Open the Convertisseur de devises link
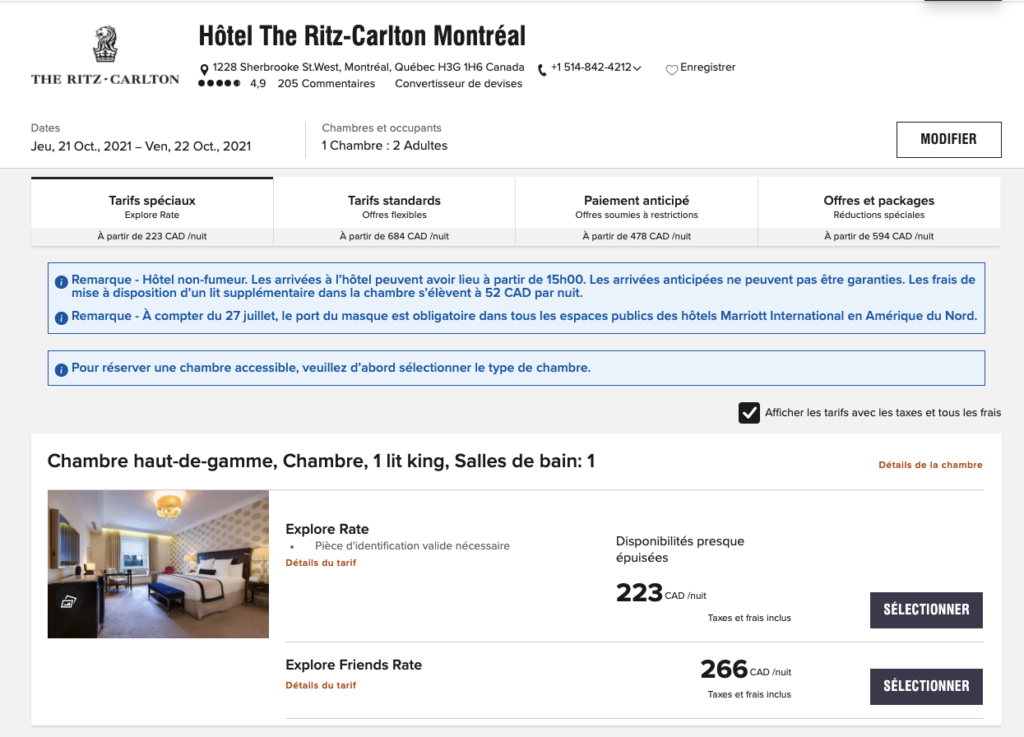The height and width of the screenshot is (737, 1024). pos(458,84)
